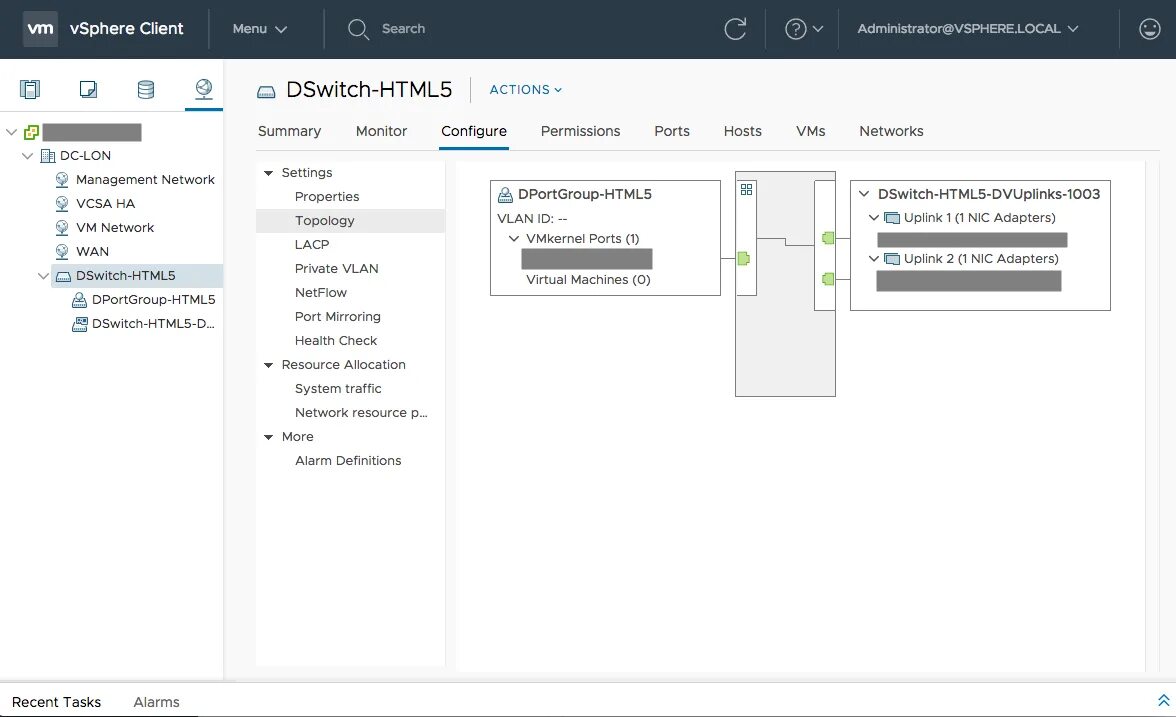This screenshot has height=717, width=1176.
Task: Collapse the VMkernel Ports (1) list
Action: (514, 238)
